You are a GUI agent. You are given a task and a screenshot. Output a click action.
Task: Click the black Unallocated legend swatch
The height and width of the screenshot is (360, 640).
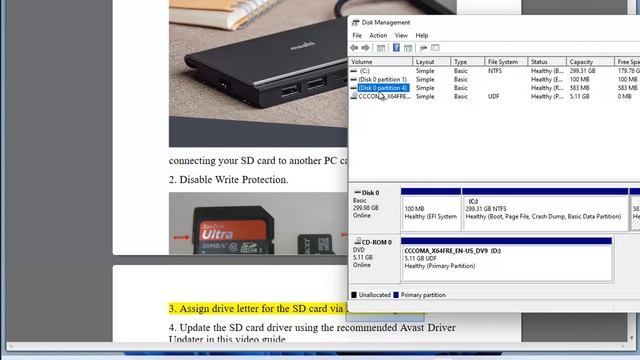pos(354,295)
